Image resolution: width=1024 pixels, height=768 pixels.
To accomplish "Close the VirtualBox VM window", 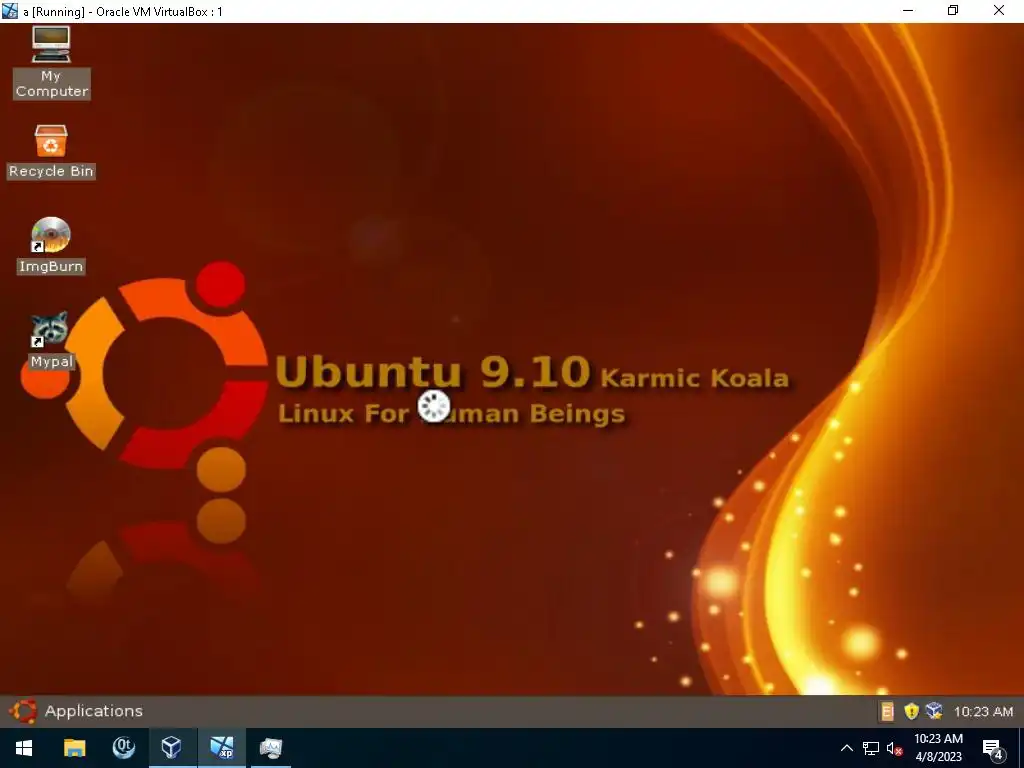I will 999,10.
